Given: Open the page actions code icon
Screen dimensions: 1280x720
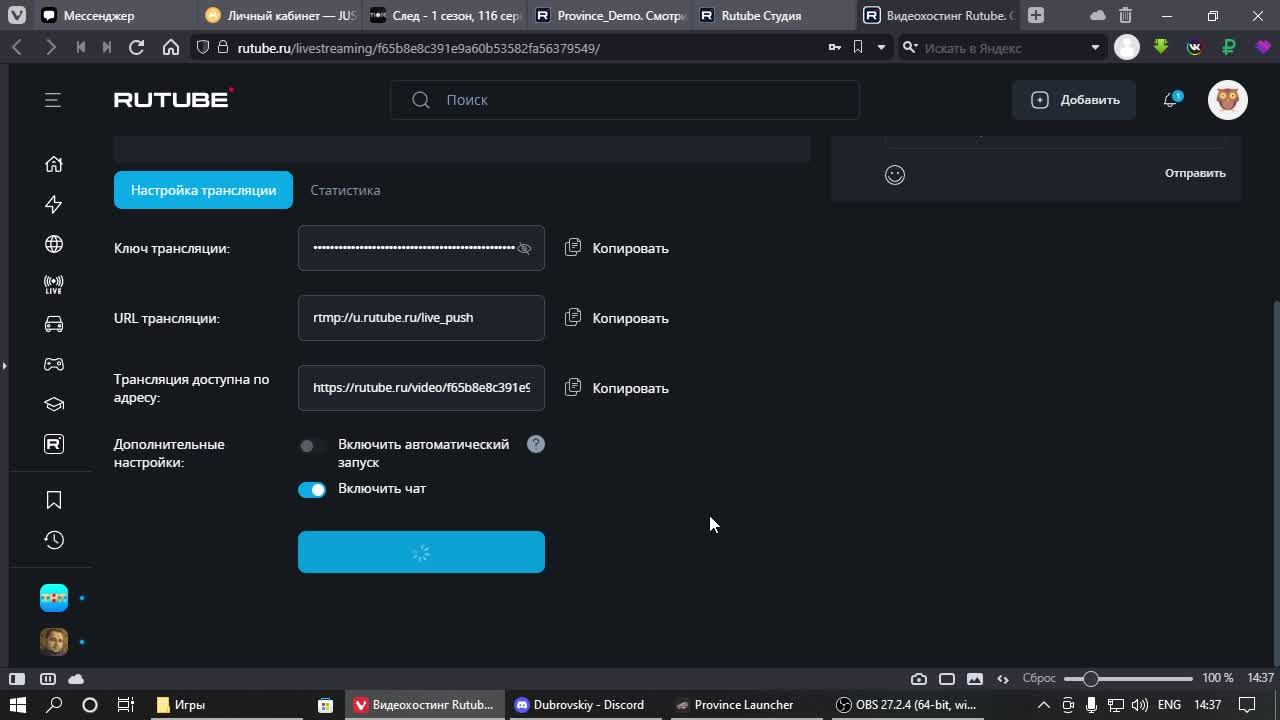Looking at the screenshot, I should [1003, 678].
